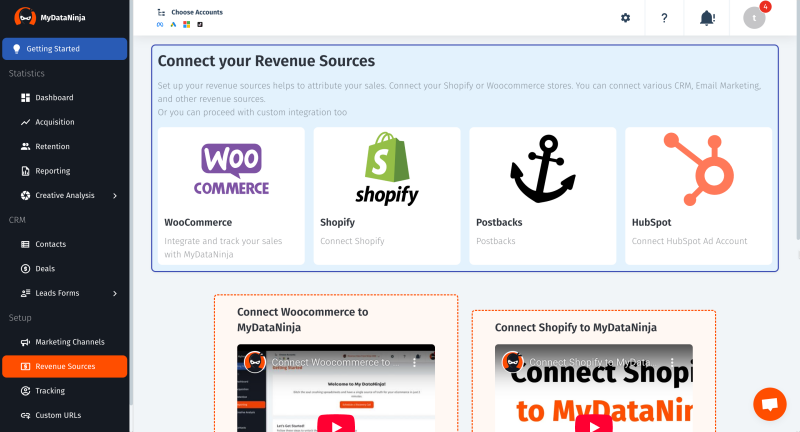The height and width of the screenshot is (432, 800).
Task: Go to Getting Started page
Action: coord(64,49)
